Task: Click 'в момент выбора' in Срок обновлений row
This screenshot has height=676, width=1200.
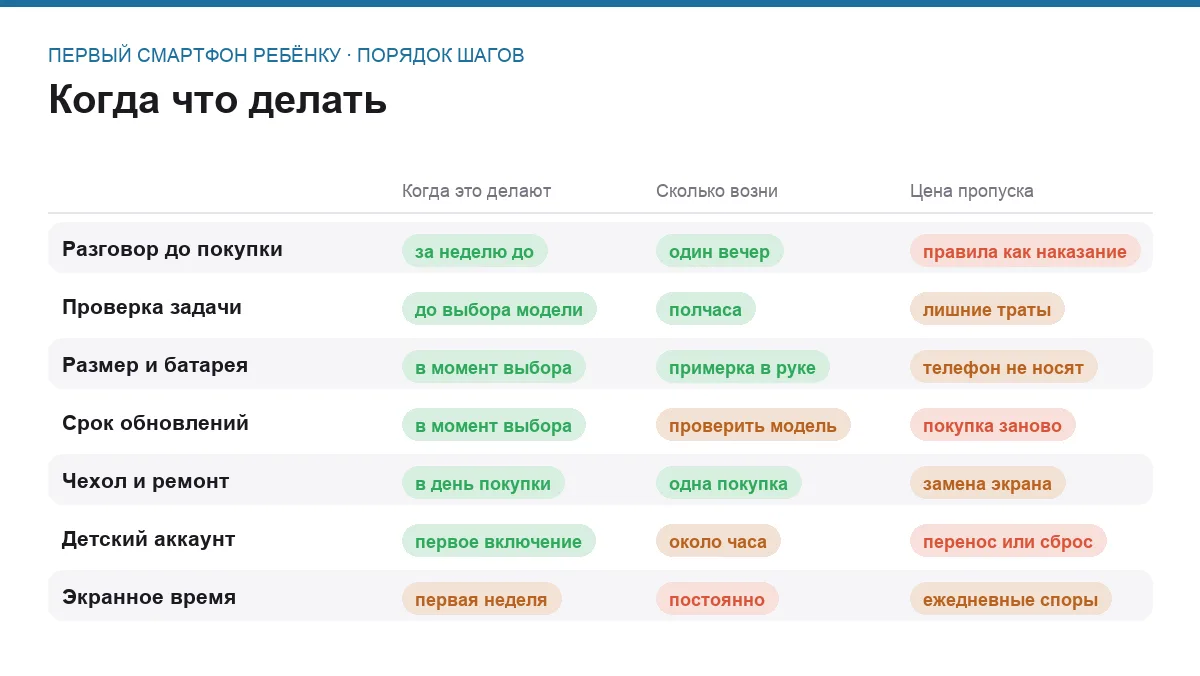Action: click(494, 425)
